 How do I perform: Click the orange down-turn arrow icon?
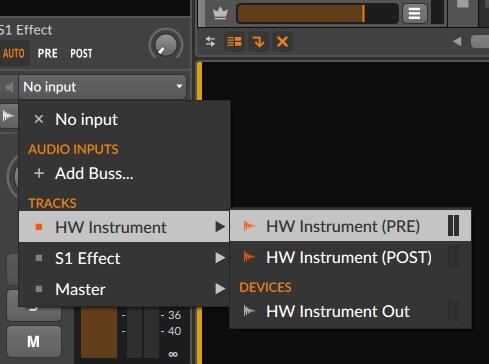(258, 42)
